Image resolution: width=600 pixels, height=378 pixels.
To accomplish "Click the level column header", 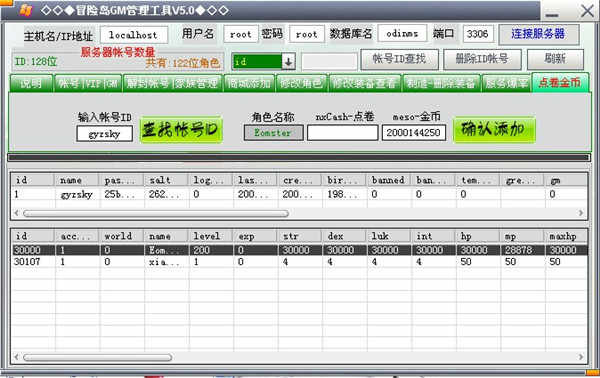I will [x=211, y=236].
